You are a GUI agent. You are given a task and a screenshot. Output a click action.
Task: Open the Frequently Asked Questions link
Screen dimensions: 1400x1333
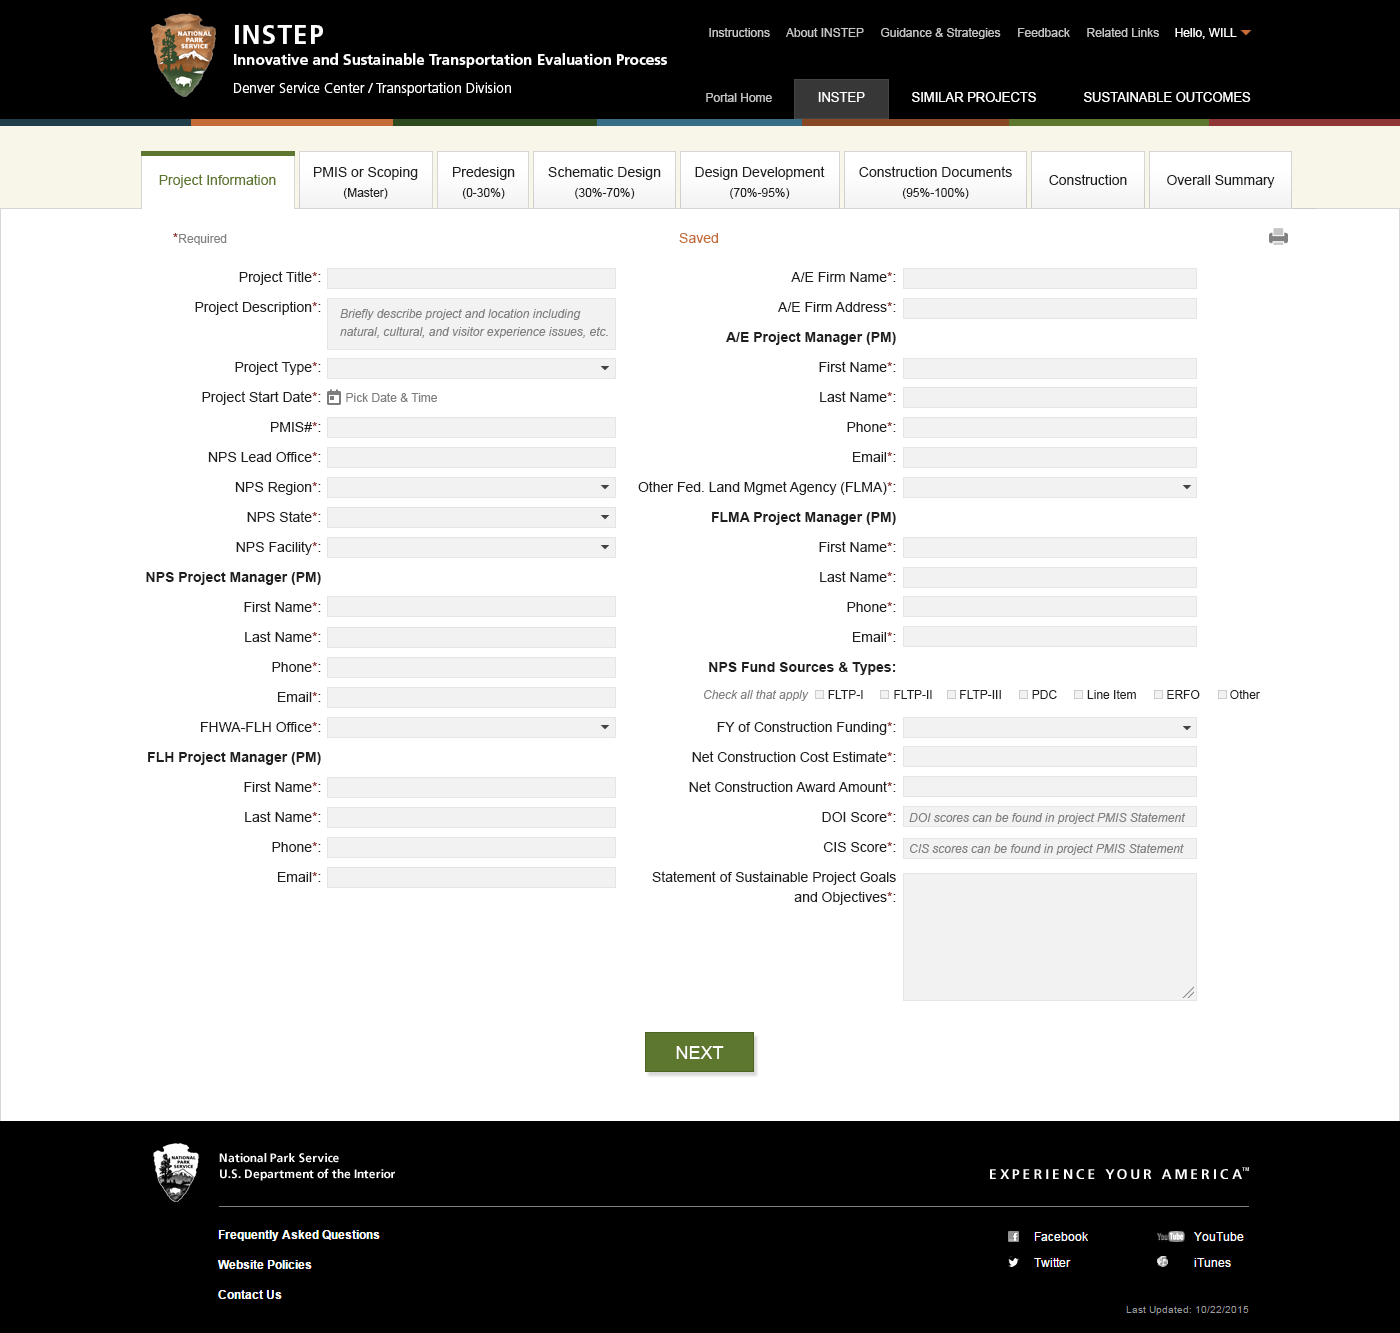click(x=298, y=1234)
